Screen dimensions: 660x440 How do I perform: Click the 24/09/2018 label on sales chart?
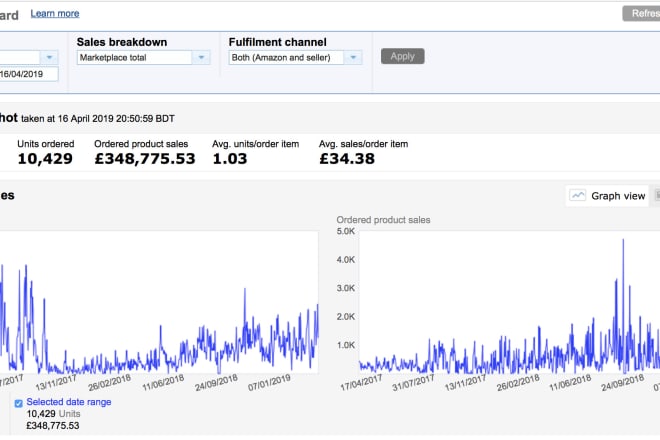click(623, 382)
